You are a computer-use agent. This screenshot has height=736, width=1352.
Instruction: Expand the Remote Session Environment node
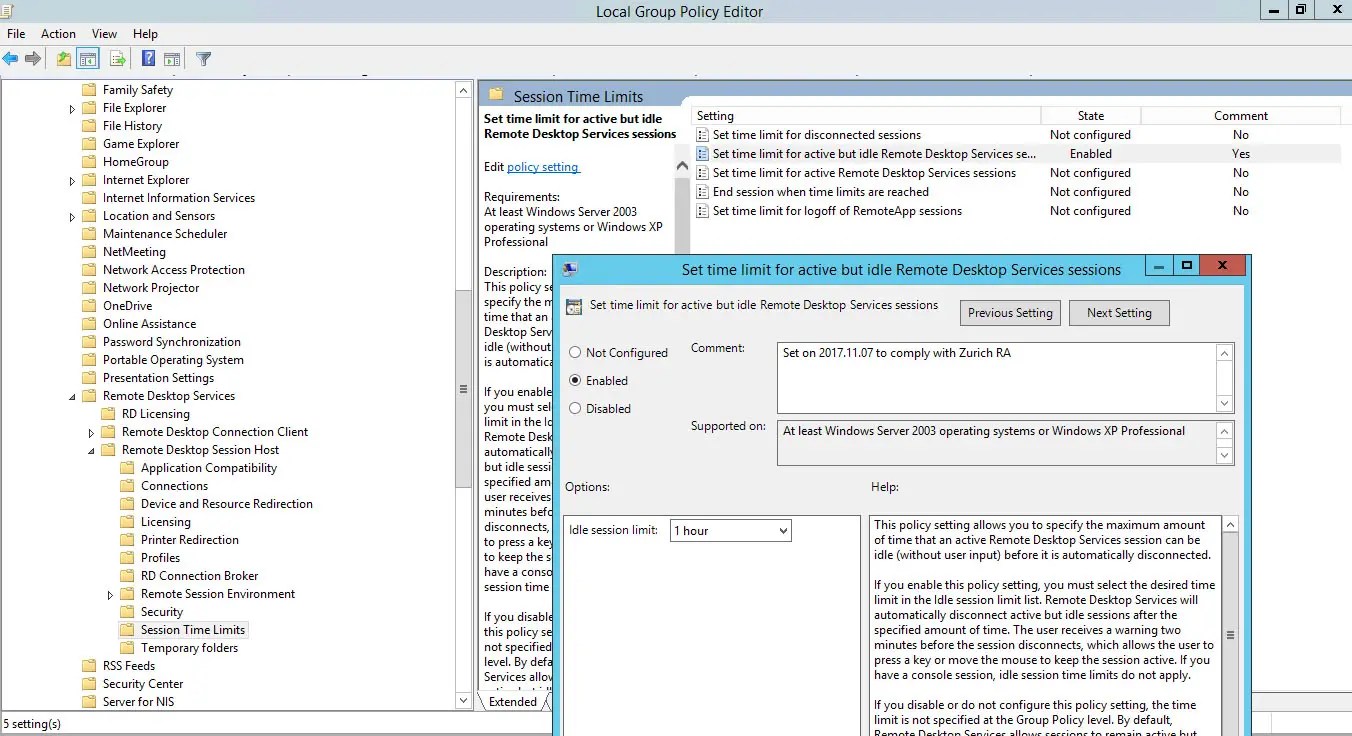110,593
